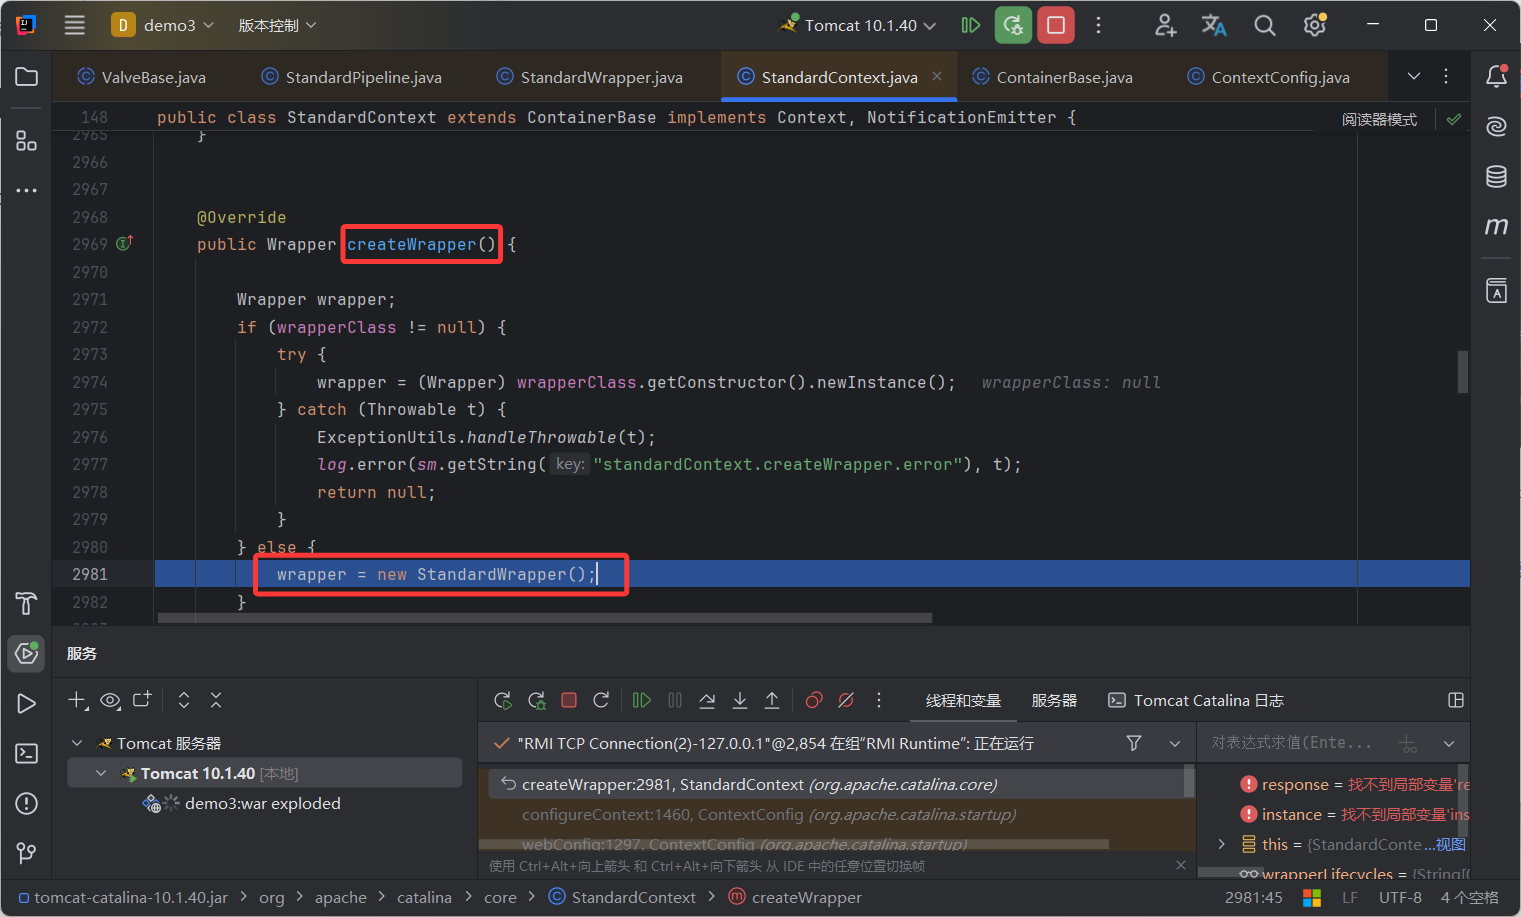Click the red Stop button in the top toolbar
Screen dimensions: 1521x917
(x=1056, y=25)
